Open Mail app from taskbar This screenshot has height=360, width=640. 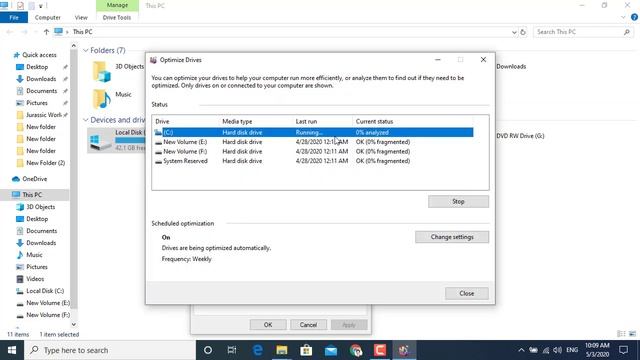[331, 350]
